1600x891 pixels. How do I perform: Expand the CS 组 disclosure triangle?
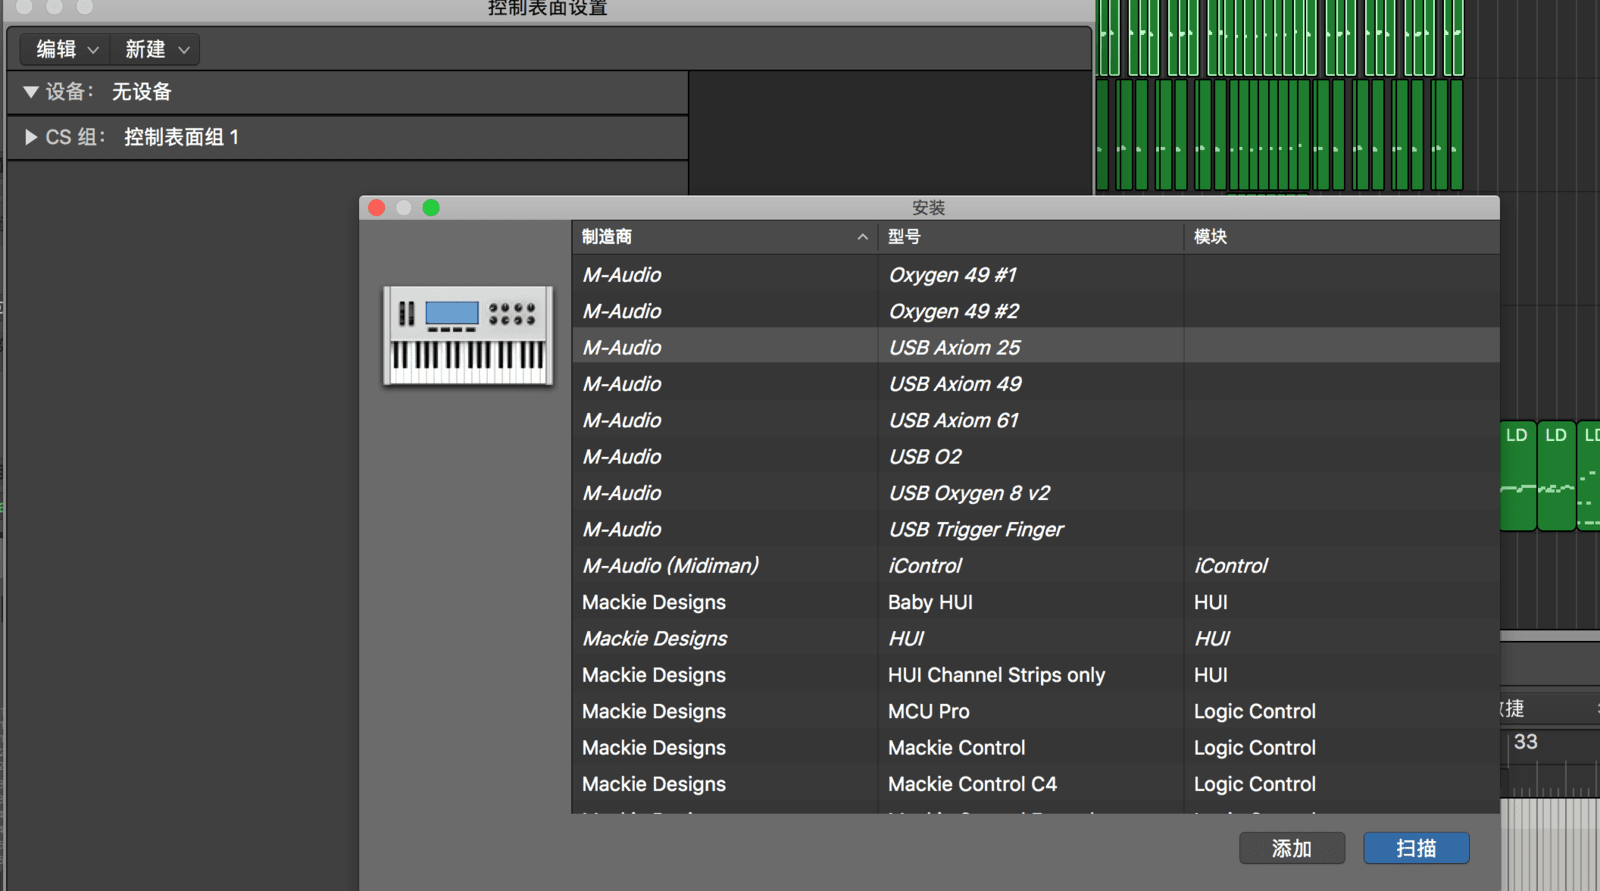(x=31, y=137)
